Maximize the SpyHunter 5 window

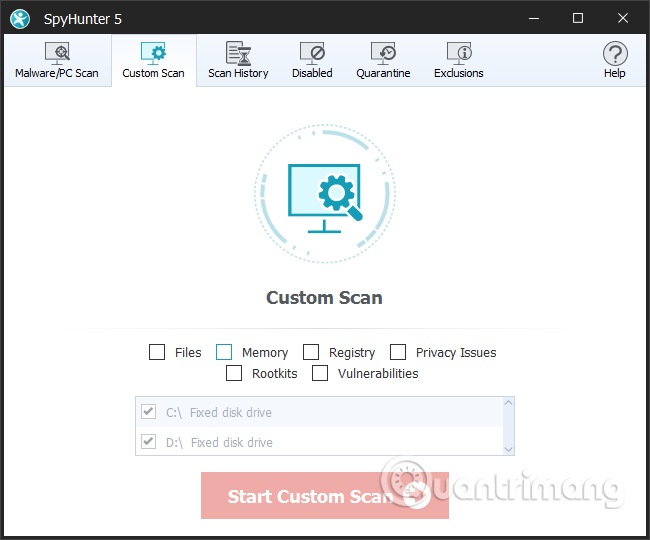click(578, 18)
